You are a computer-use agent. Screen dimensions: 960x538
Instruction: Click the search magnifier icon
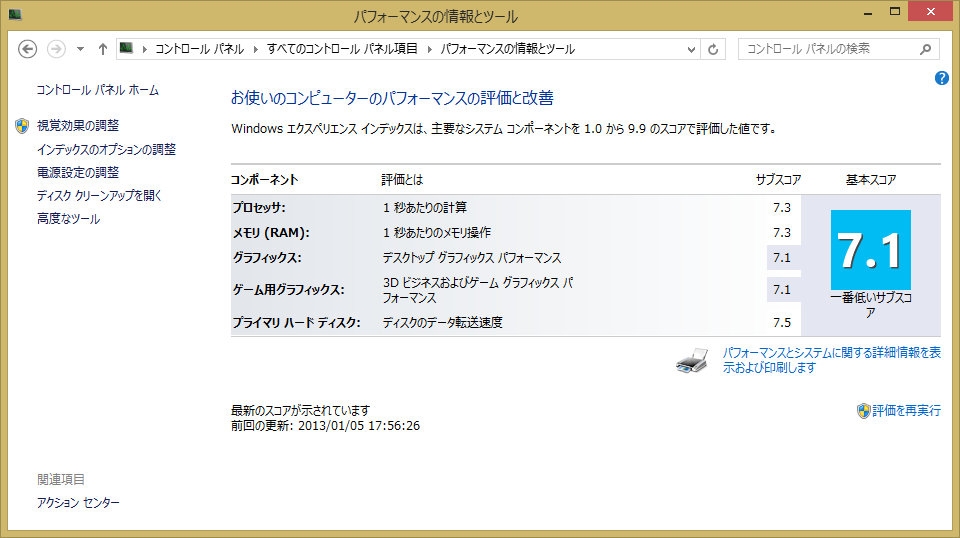926,49
